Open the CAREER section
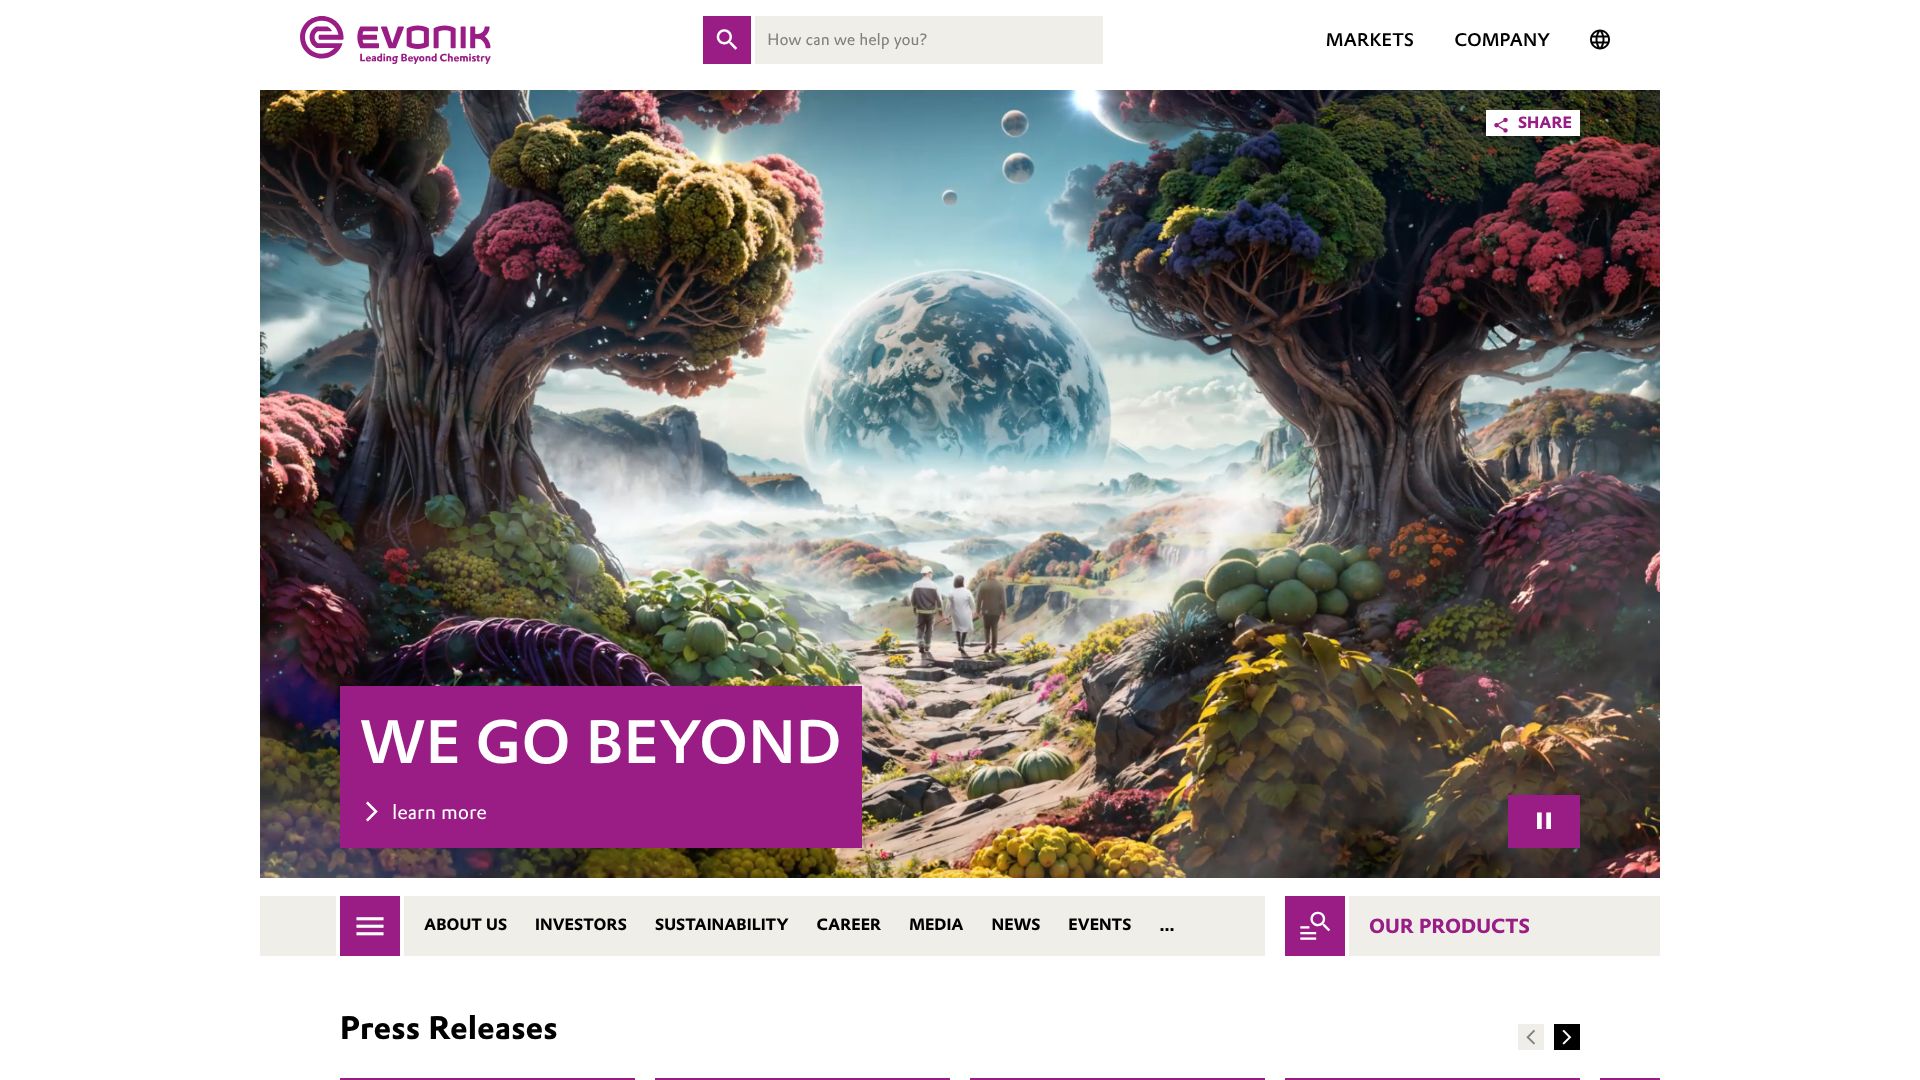 848,925
